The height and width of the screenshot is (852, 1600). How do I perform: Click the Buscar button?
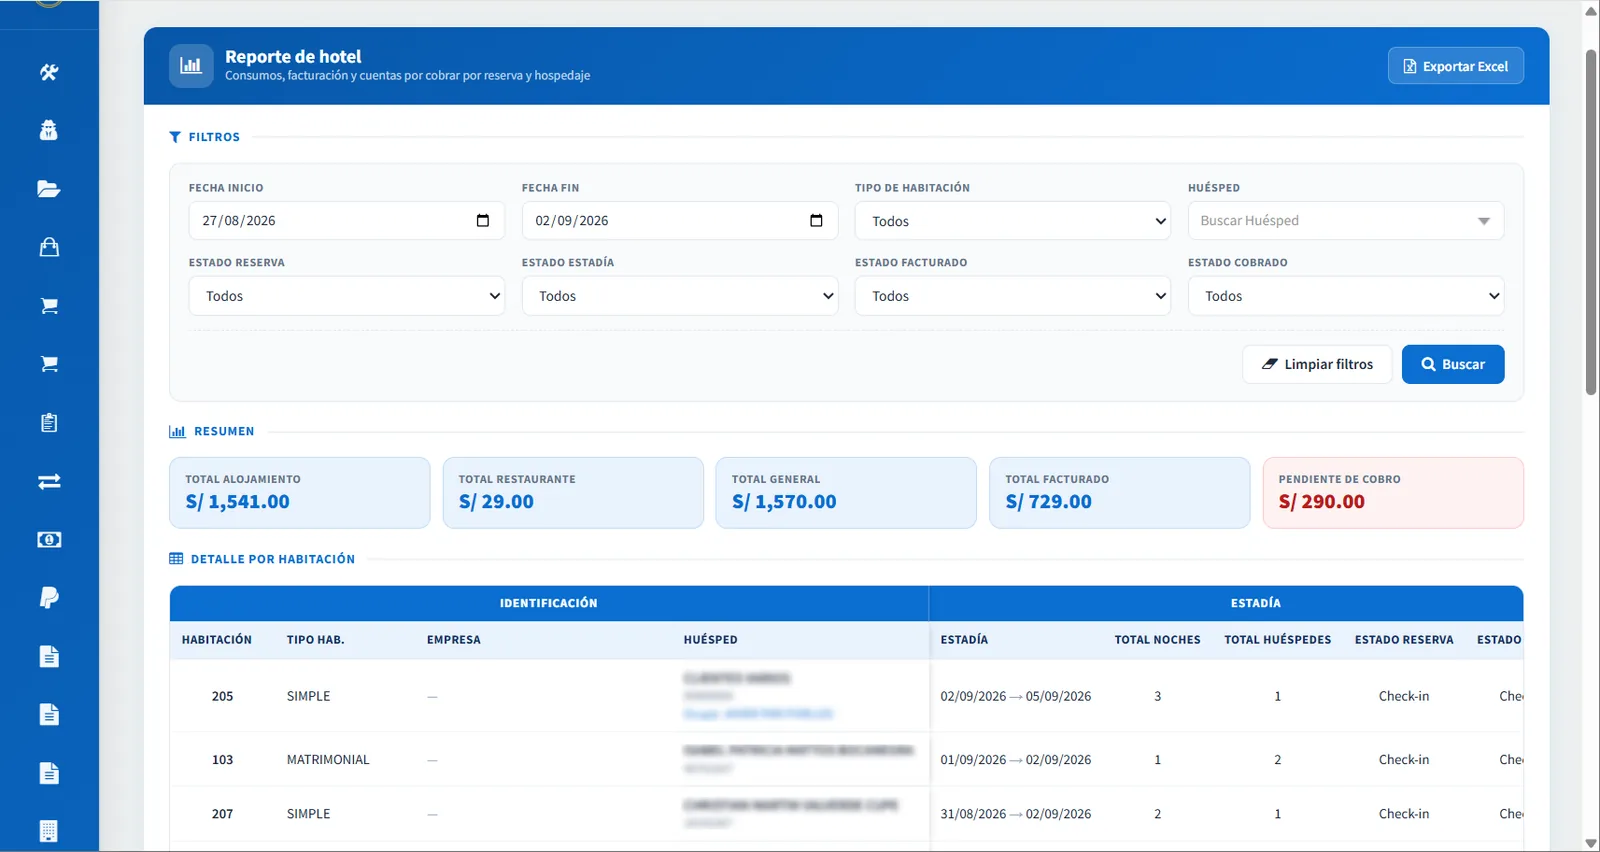(x=1453, y=364)
